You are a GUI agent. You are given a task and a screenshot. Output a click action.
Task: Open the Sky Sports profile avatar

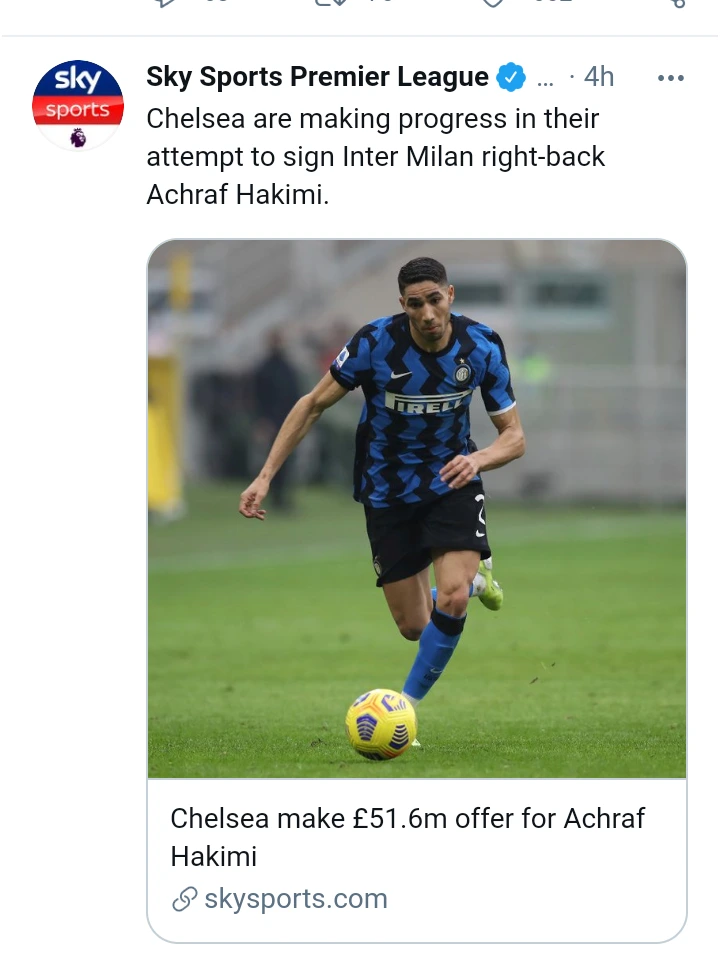78,106
